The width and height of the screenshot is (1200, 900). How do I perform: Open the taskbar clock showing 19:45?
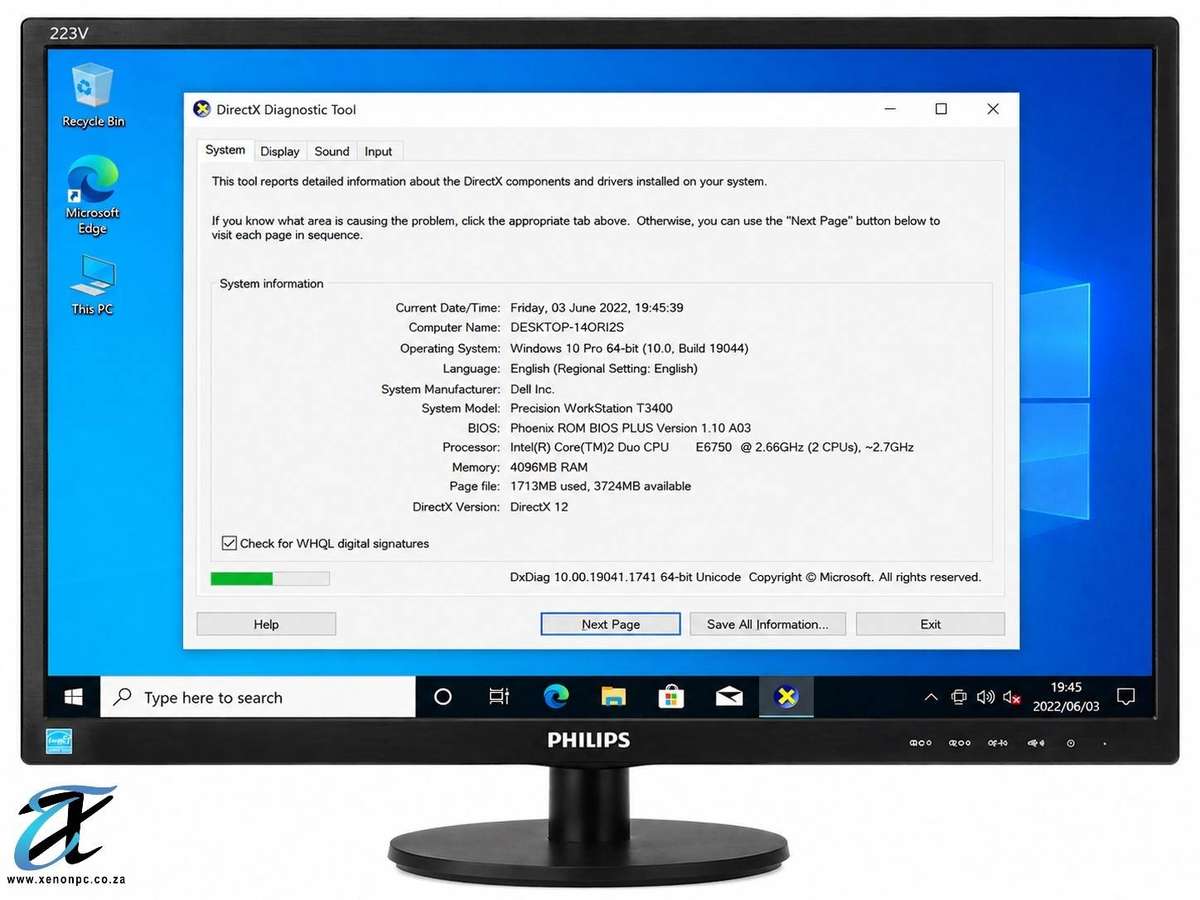click(1066, 697)
